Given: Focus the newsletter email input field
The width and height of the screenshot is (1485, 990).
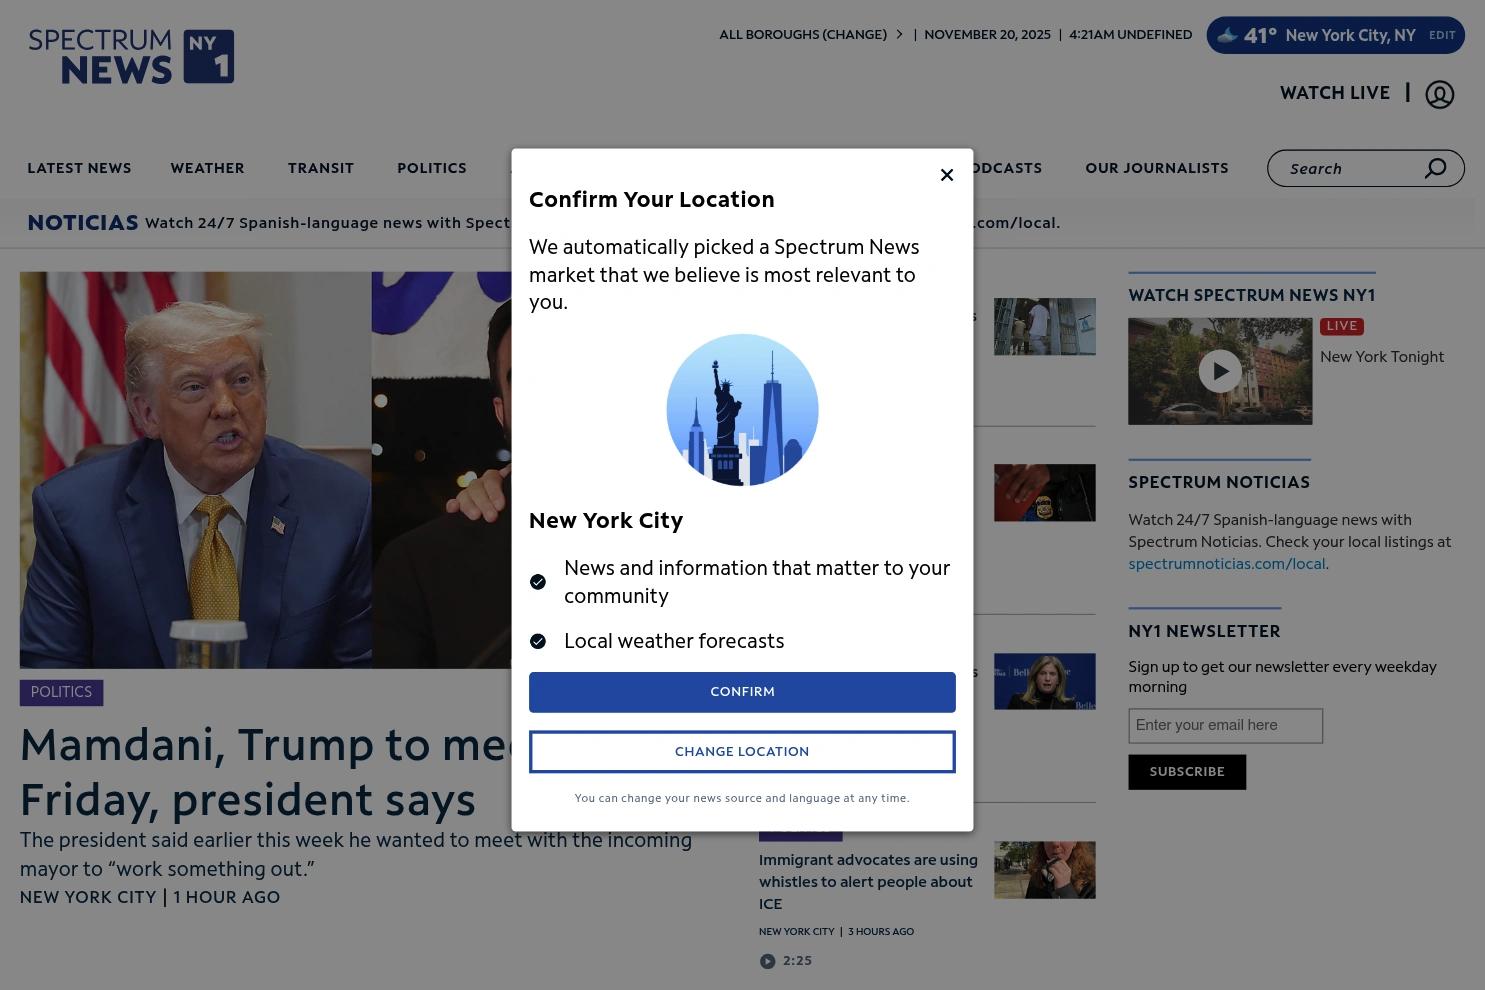Looking at the screenshot, I should tap(1225, 726).
